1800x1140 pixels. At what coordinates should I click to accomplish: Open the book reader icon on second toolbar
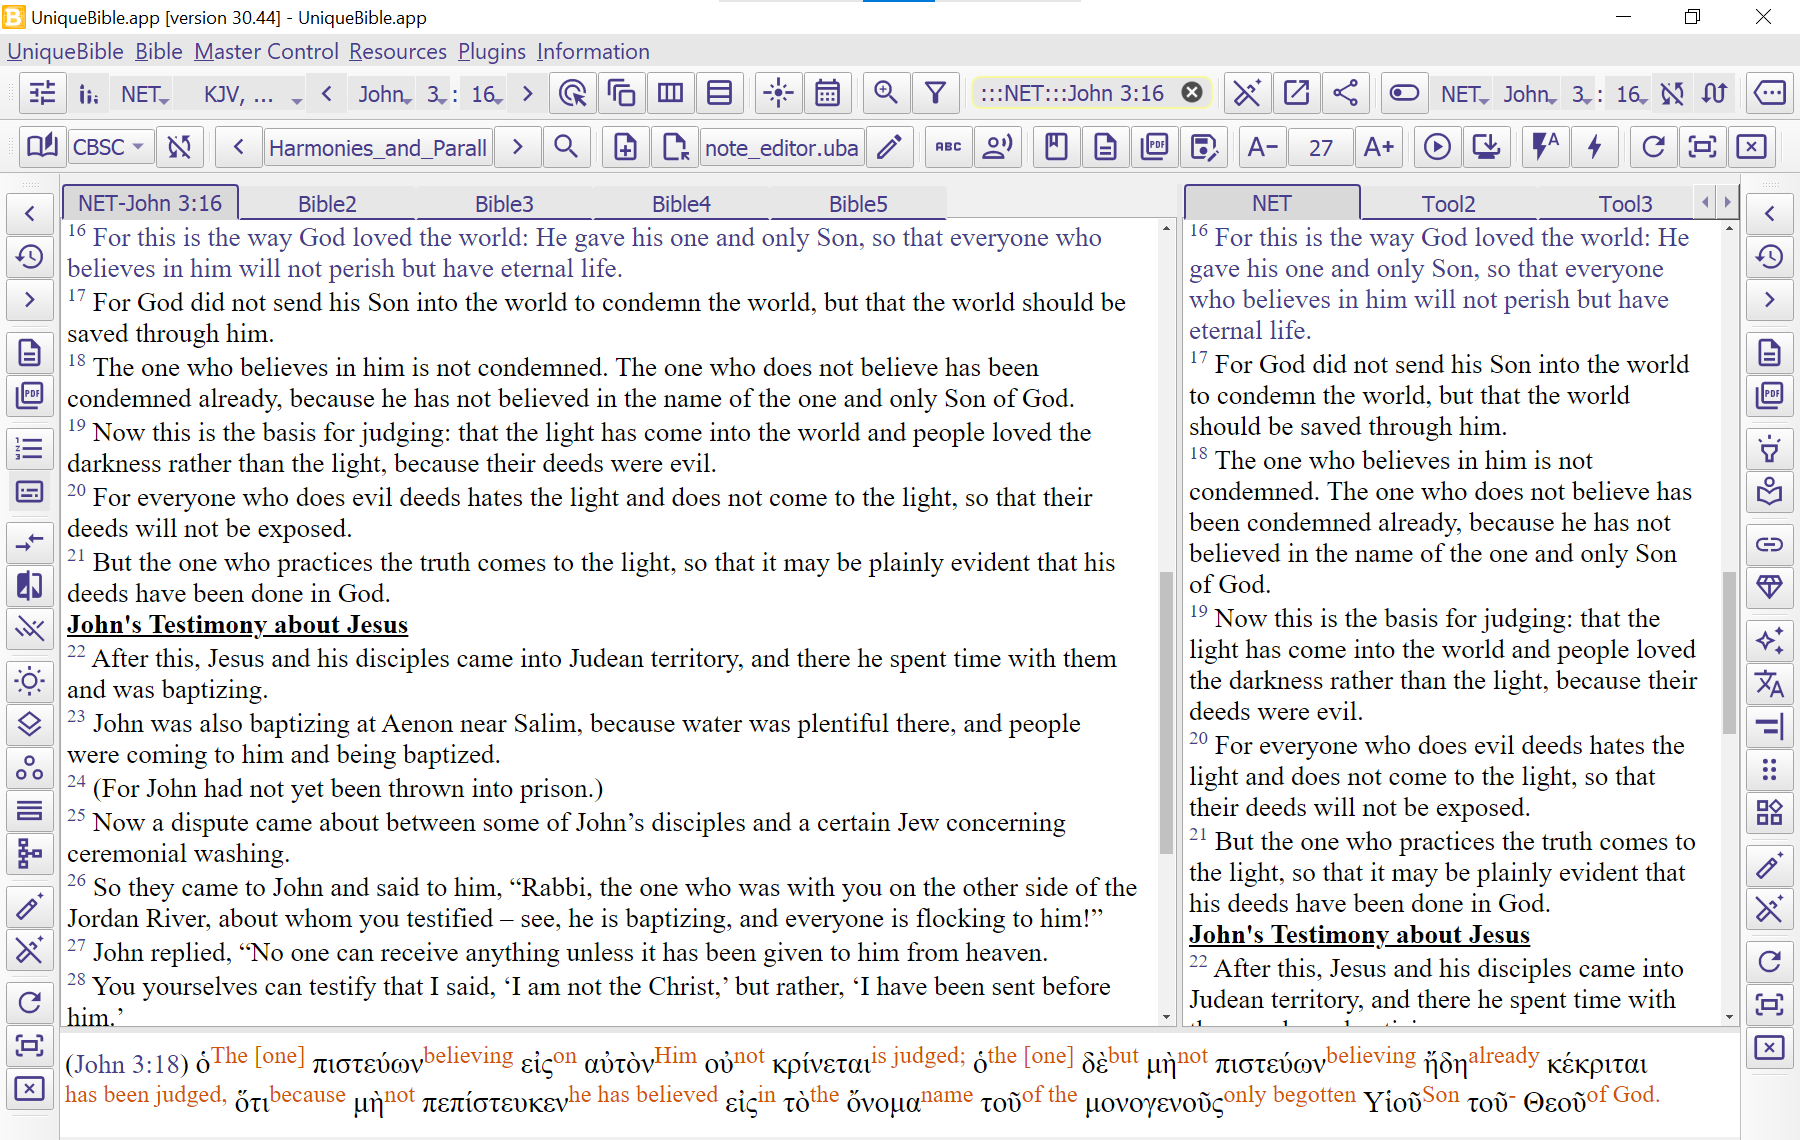pyautogui.click(x=43, y=147)
